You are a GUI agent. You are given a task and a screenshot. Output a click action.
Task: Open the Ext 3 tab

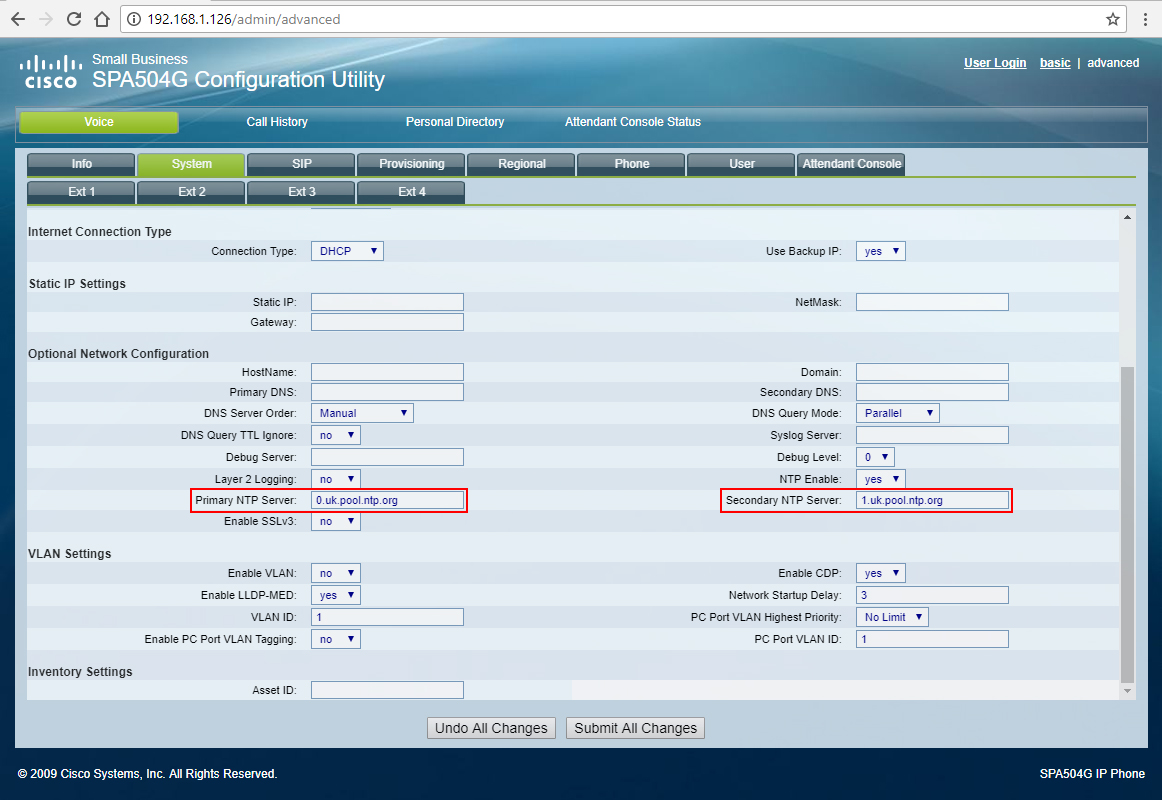(302, 192)
